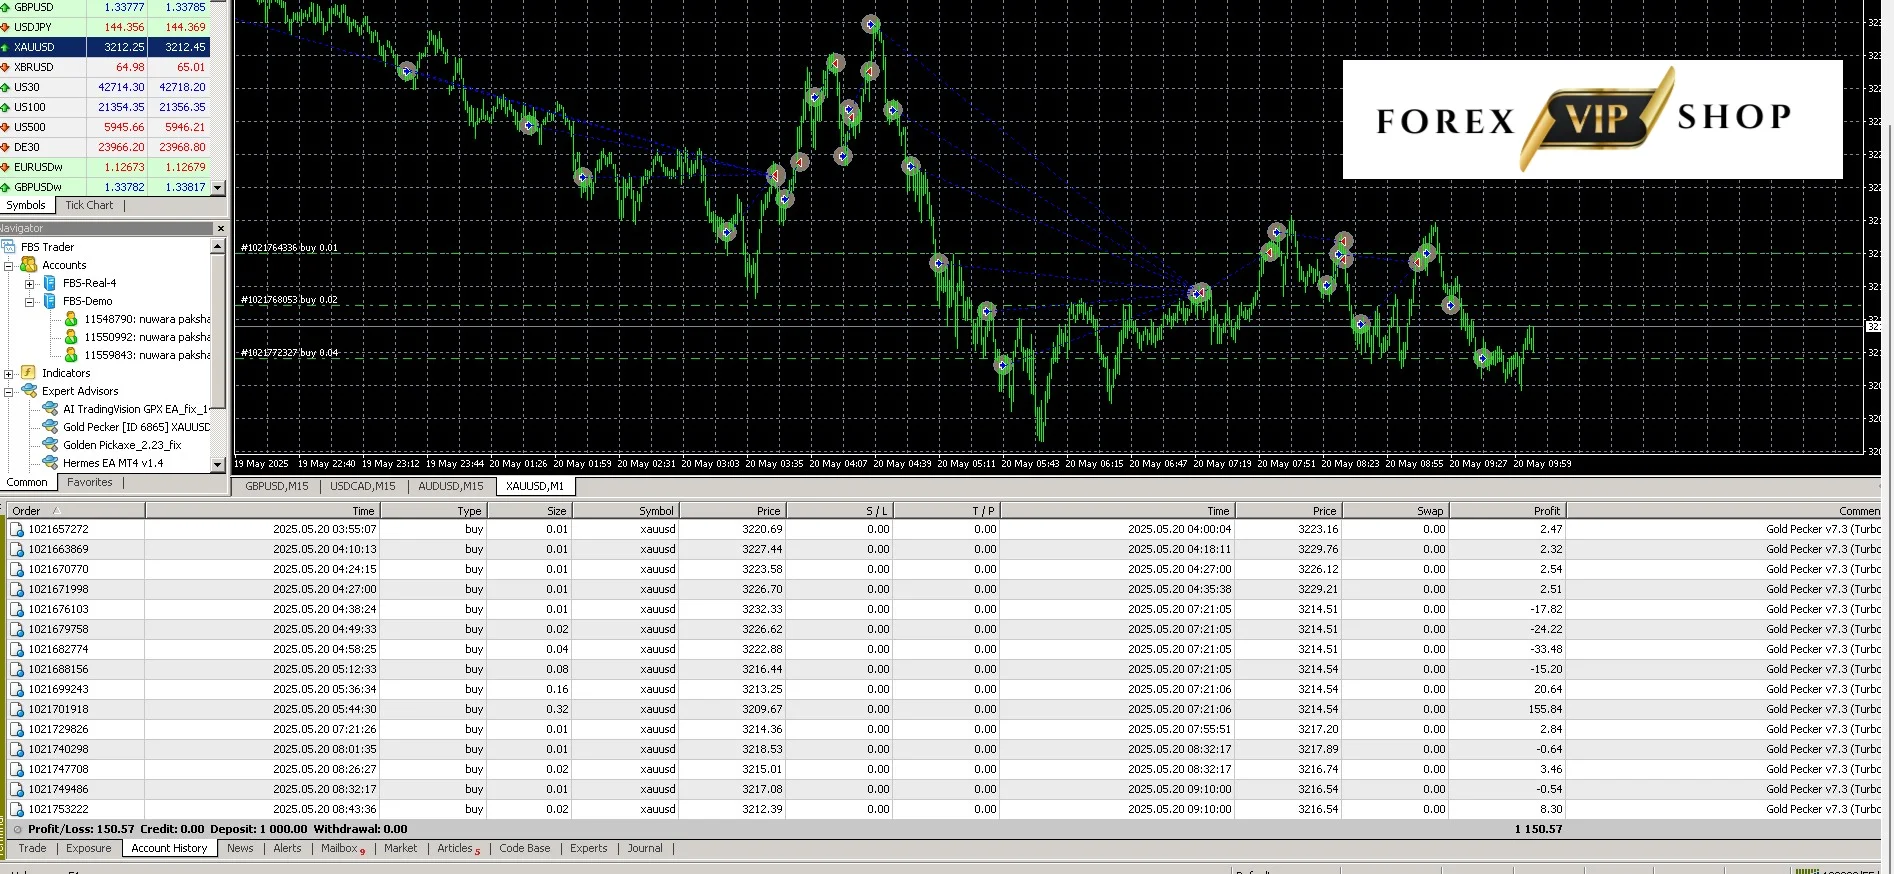Viewport: 1894px width, 874px height.
Task: Click the FBS-Demo server icon
Action: 50,301
